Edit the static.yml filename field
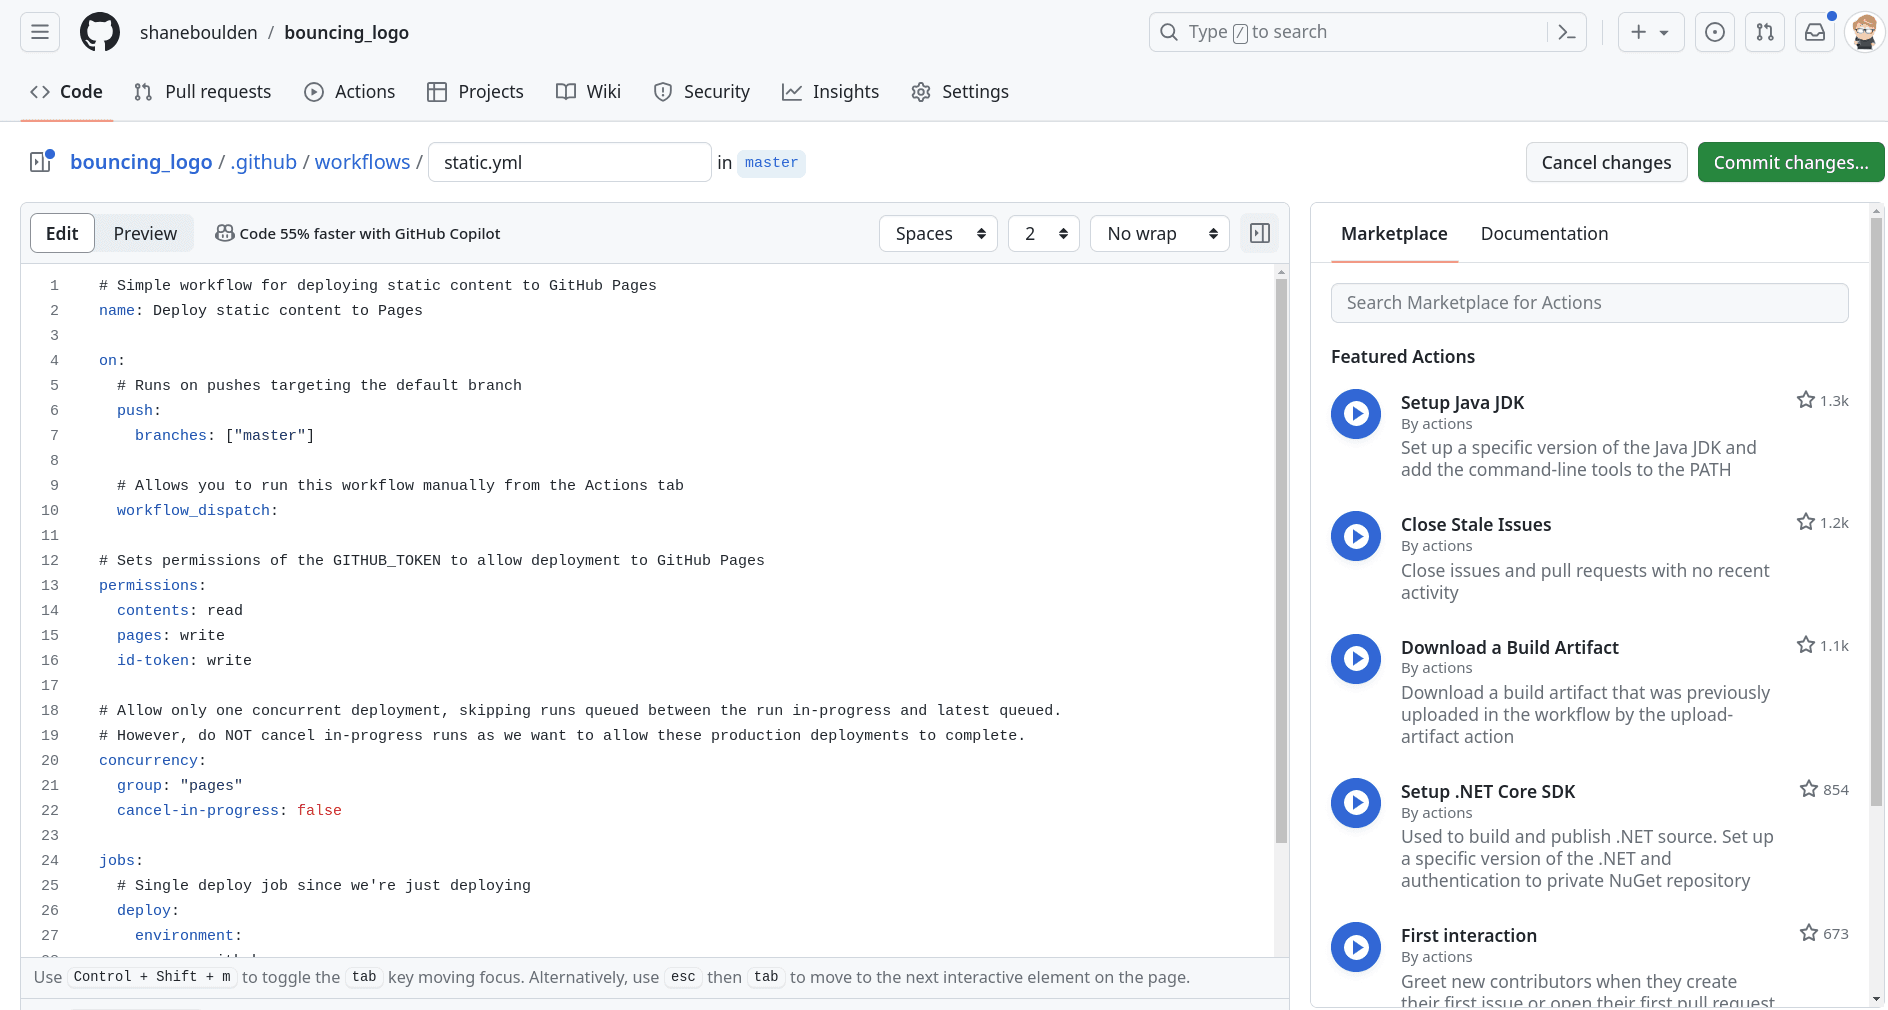 [x=570, y=162]
